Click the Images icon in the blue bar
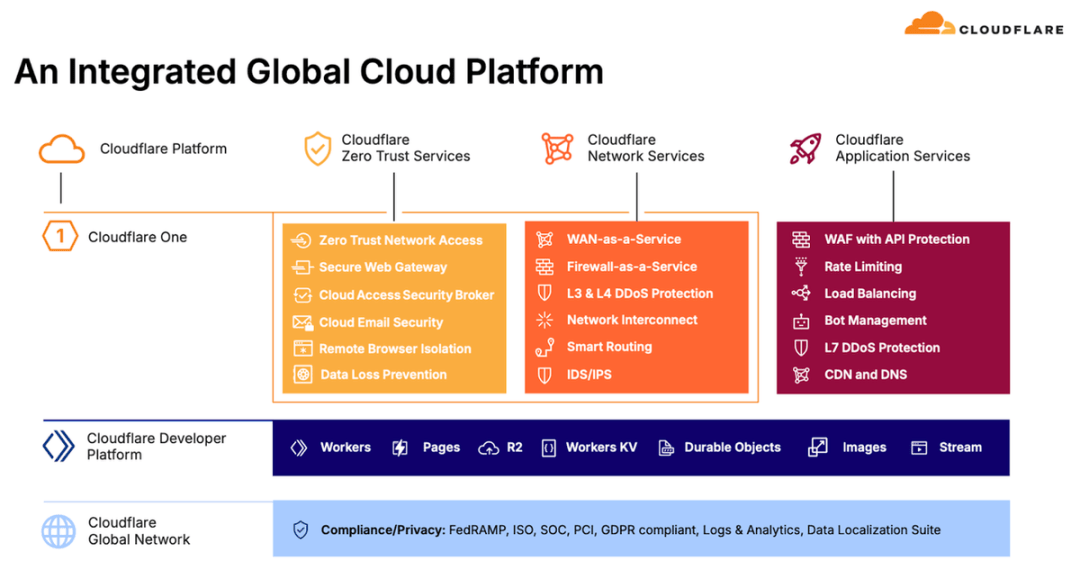Viewport: 1080px width, 561px height. [818, 447]
